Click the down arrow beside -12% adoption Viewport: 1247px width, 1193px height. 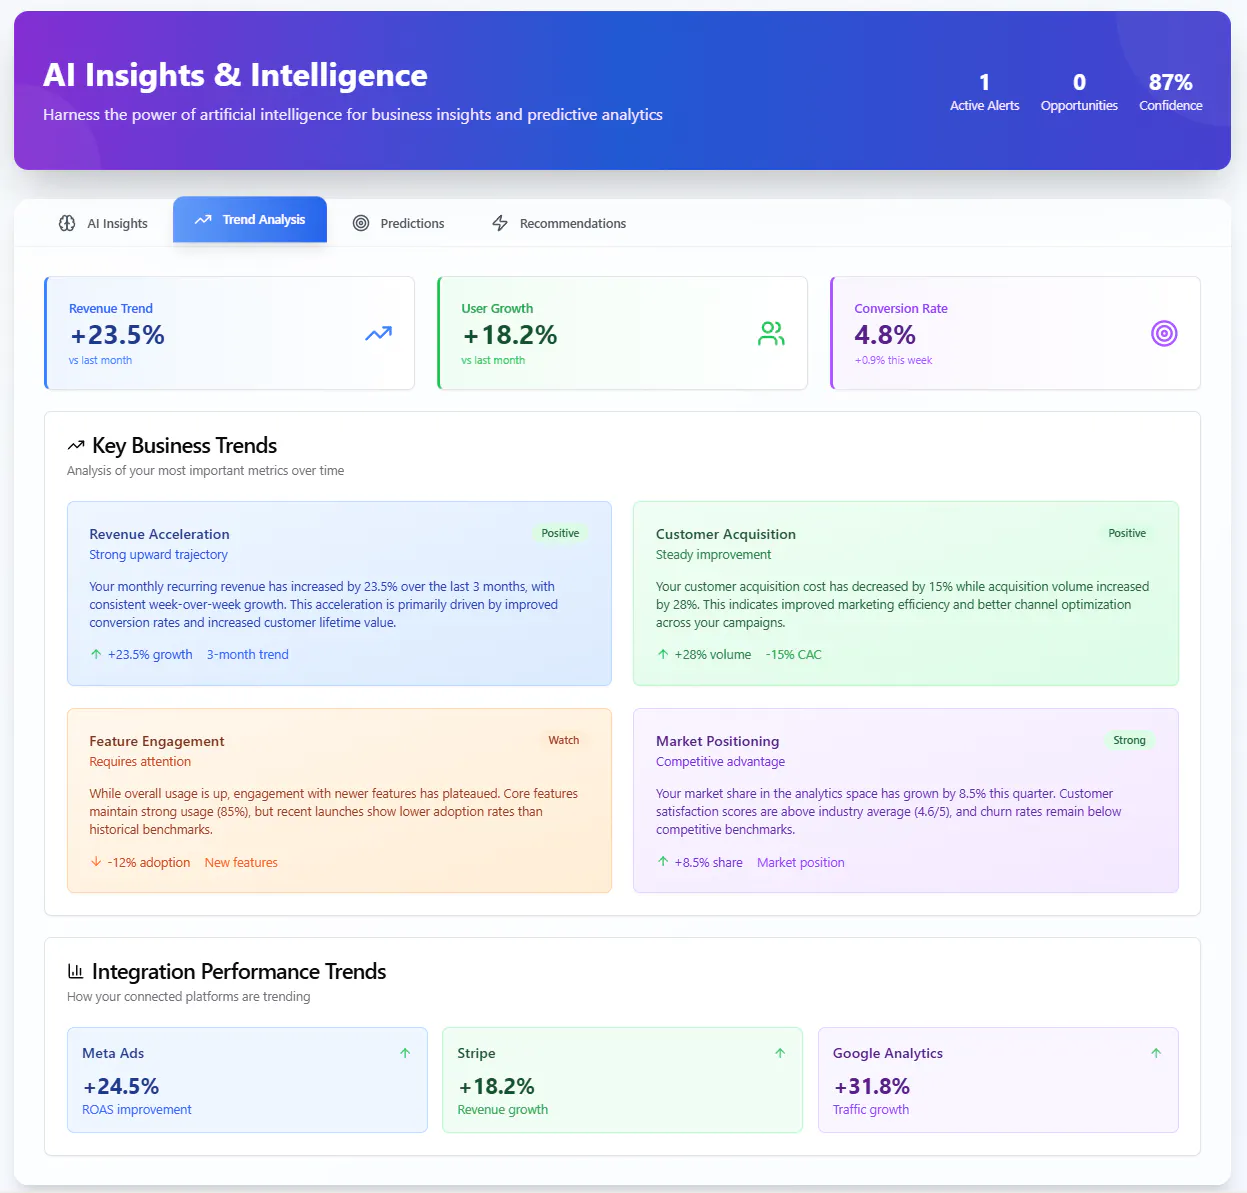[x=96, y=861]
